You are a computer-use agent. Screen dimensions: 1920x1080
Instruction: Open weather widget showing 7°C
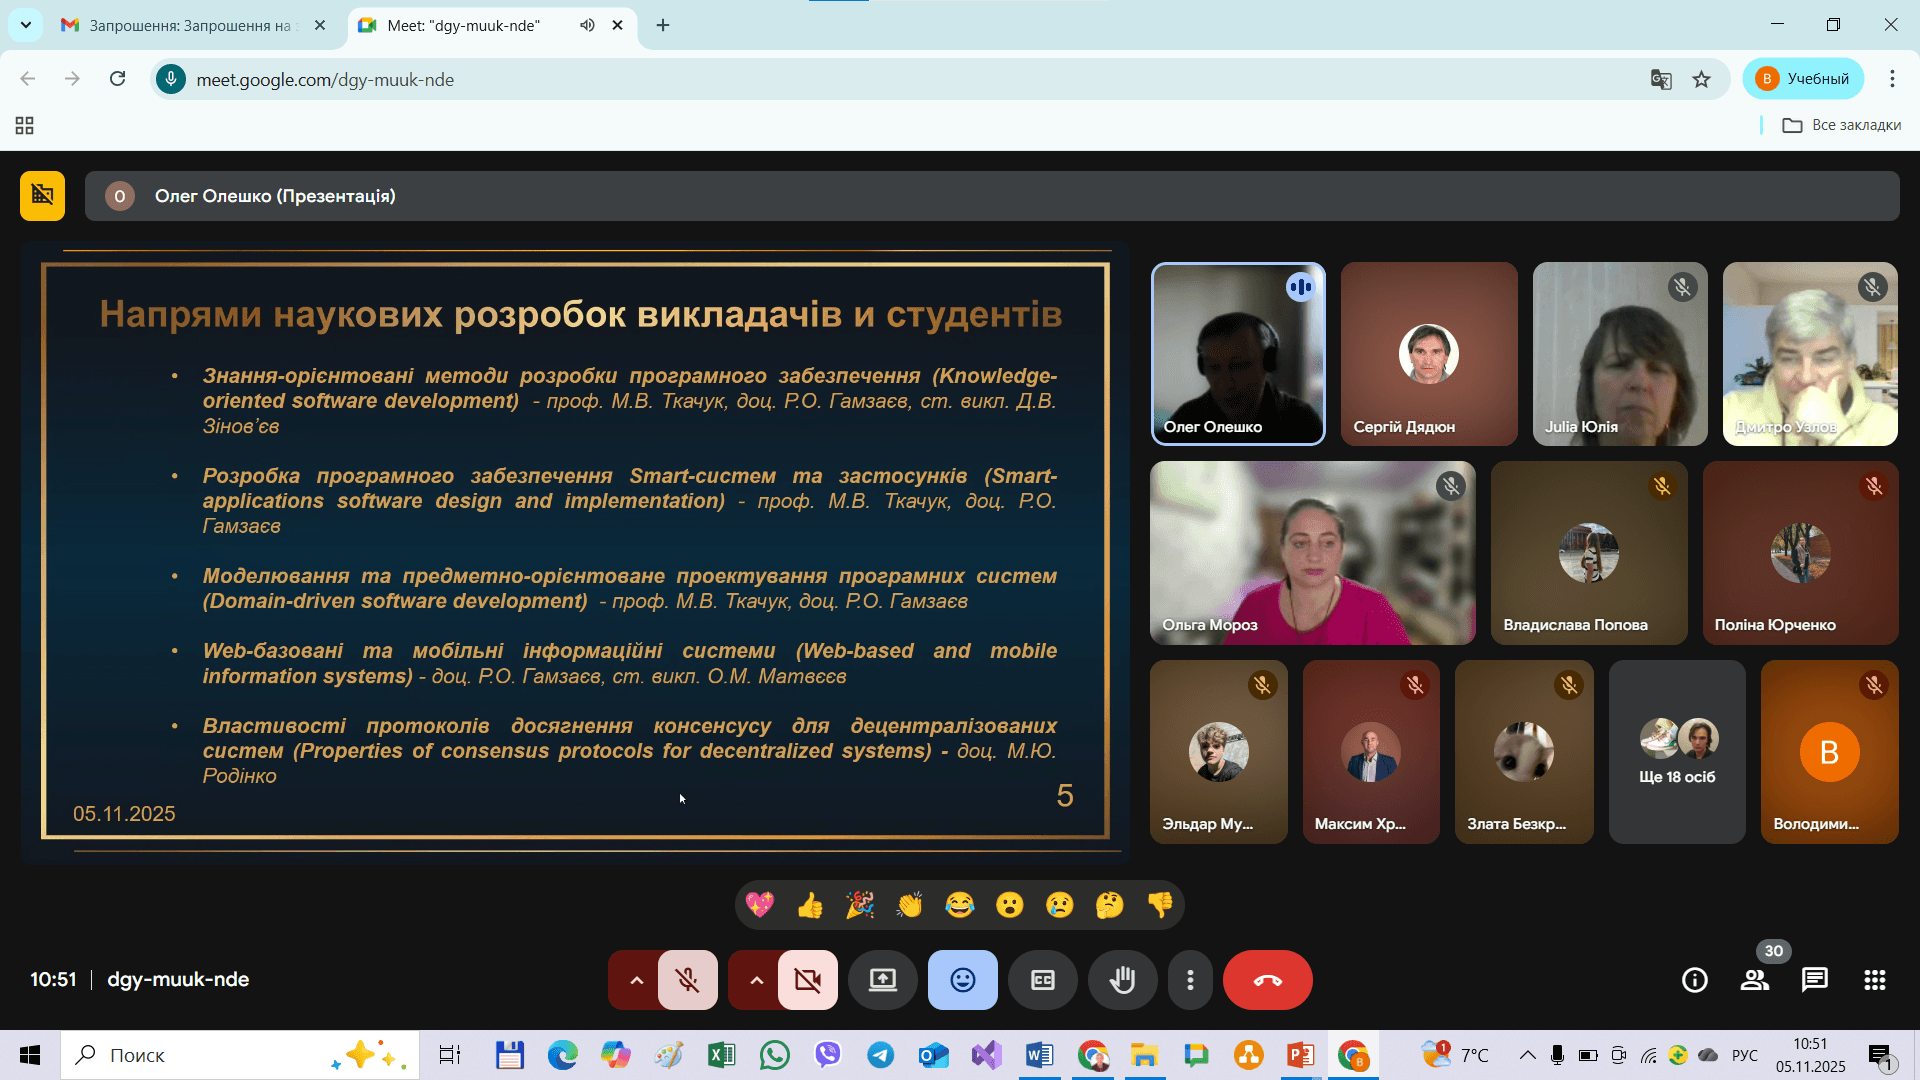pos(1455,1055)
